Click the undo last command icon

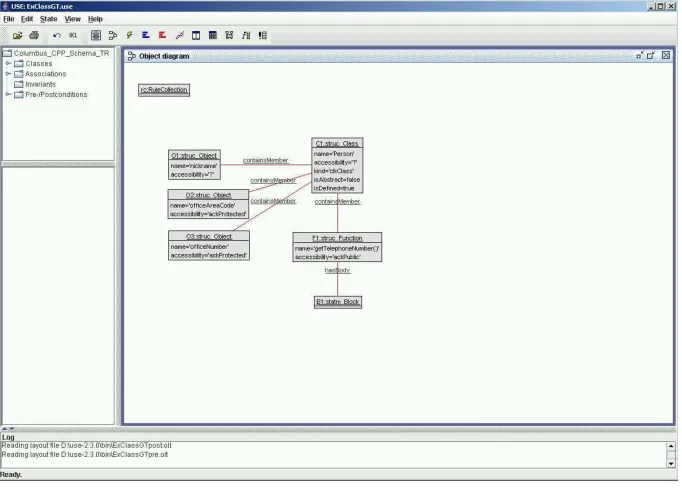(57, 35)
